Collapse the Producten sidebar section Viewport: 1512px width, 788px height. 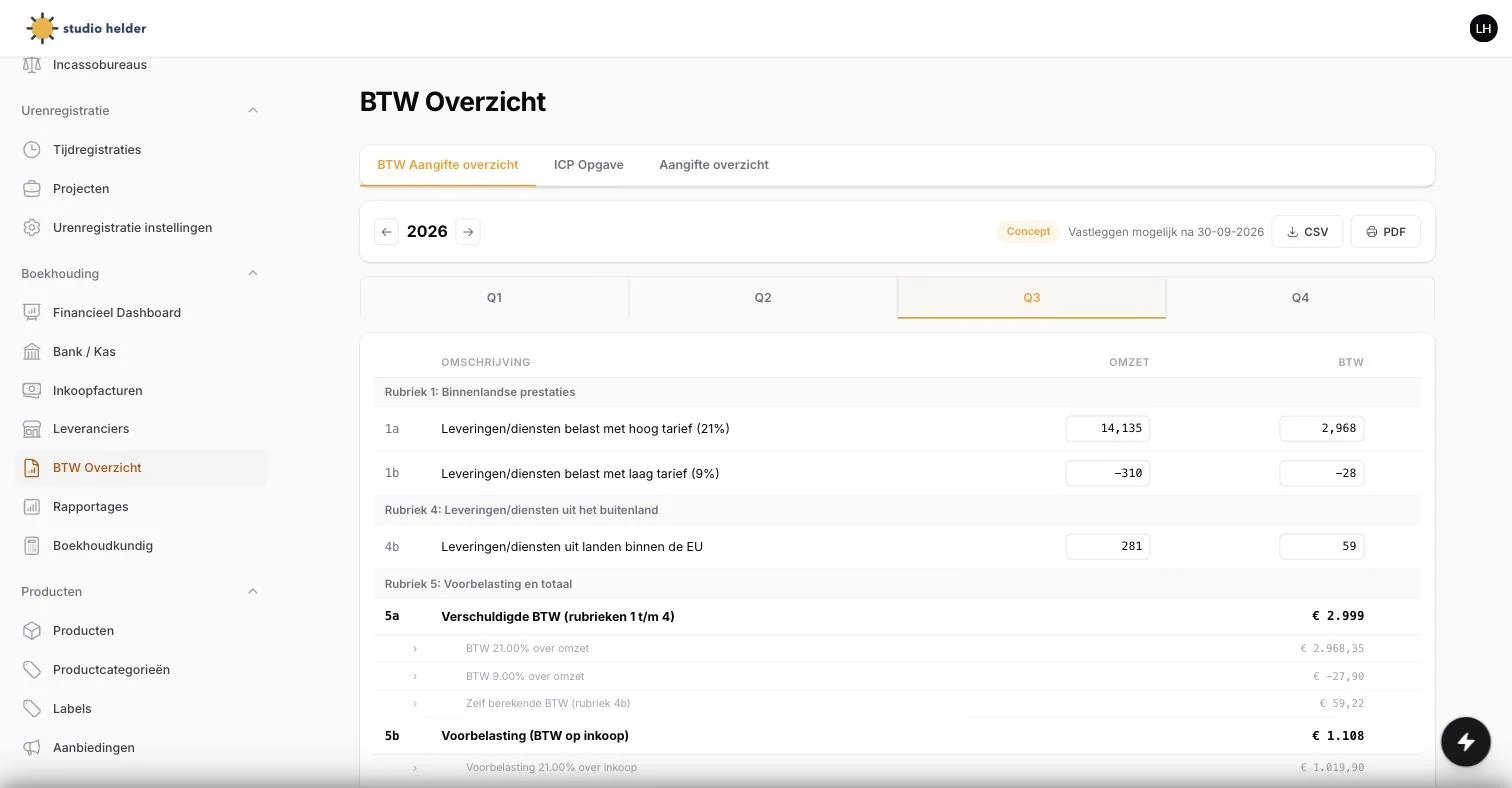pos(253,592)
